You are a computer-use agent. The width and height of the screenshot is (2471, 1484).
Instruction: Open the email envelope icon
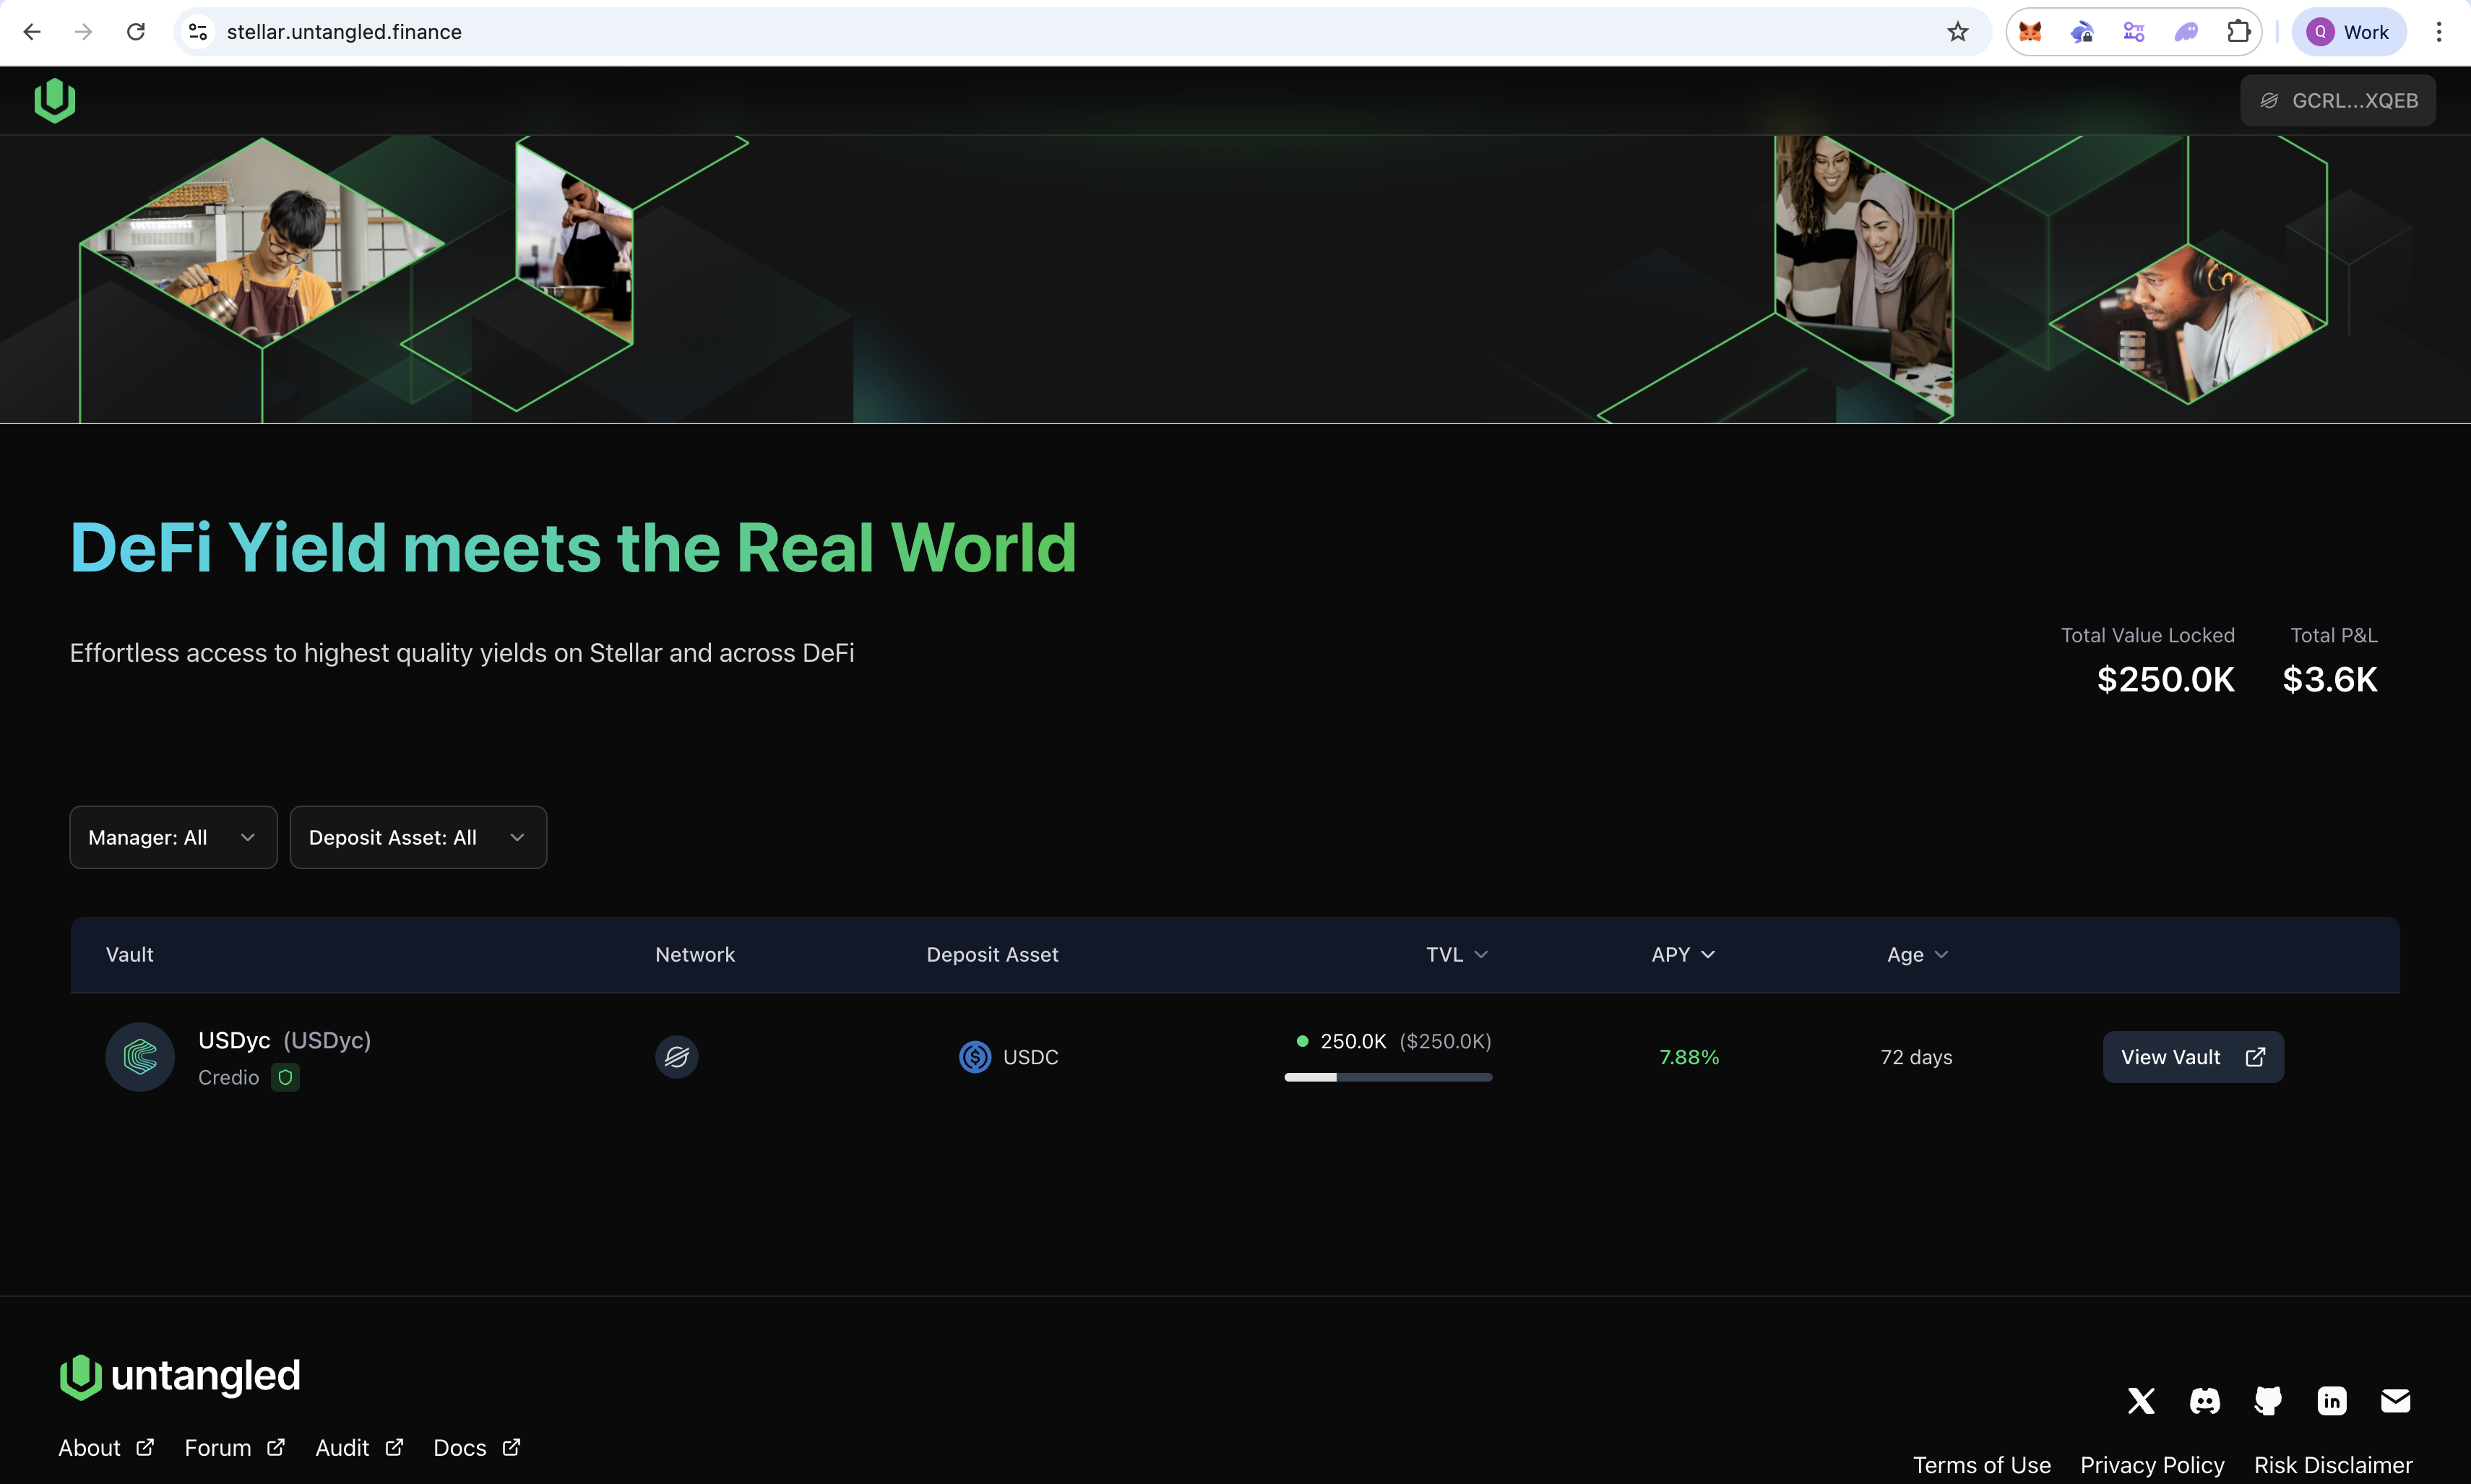[x=2395, y=1400]
